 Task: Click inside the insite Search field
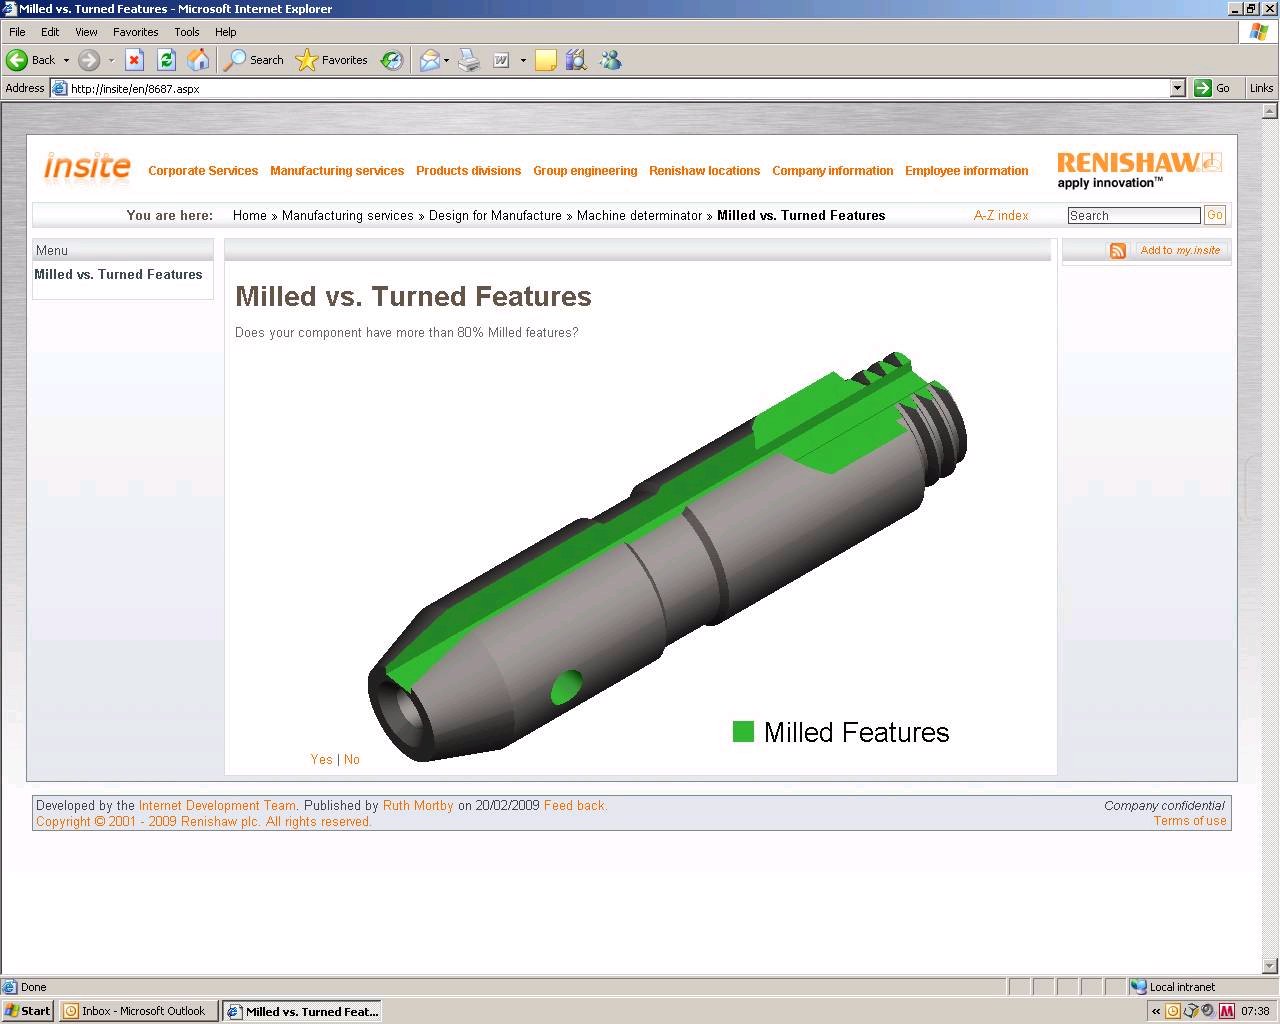(x=1133, y=215)
